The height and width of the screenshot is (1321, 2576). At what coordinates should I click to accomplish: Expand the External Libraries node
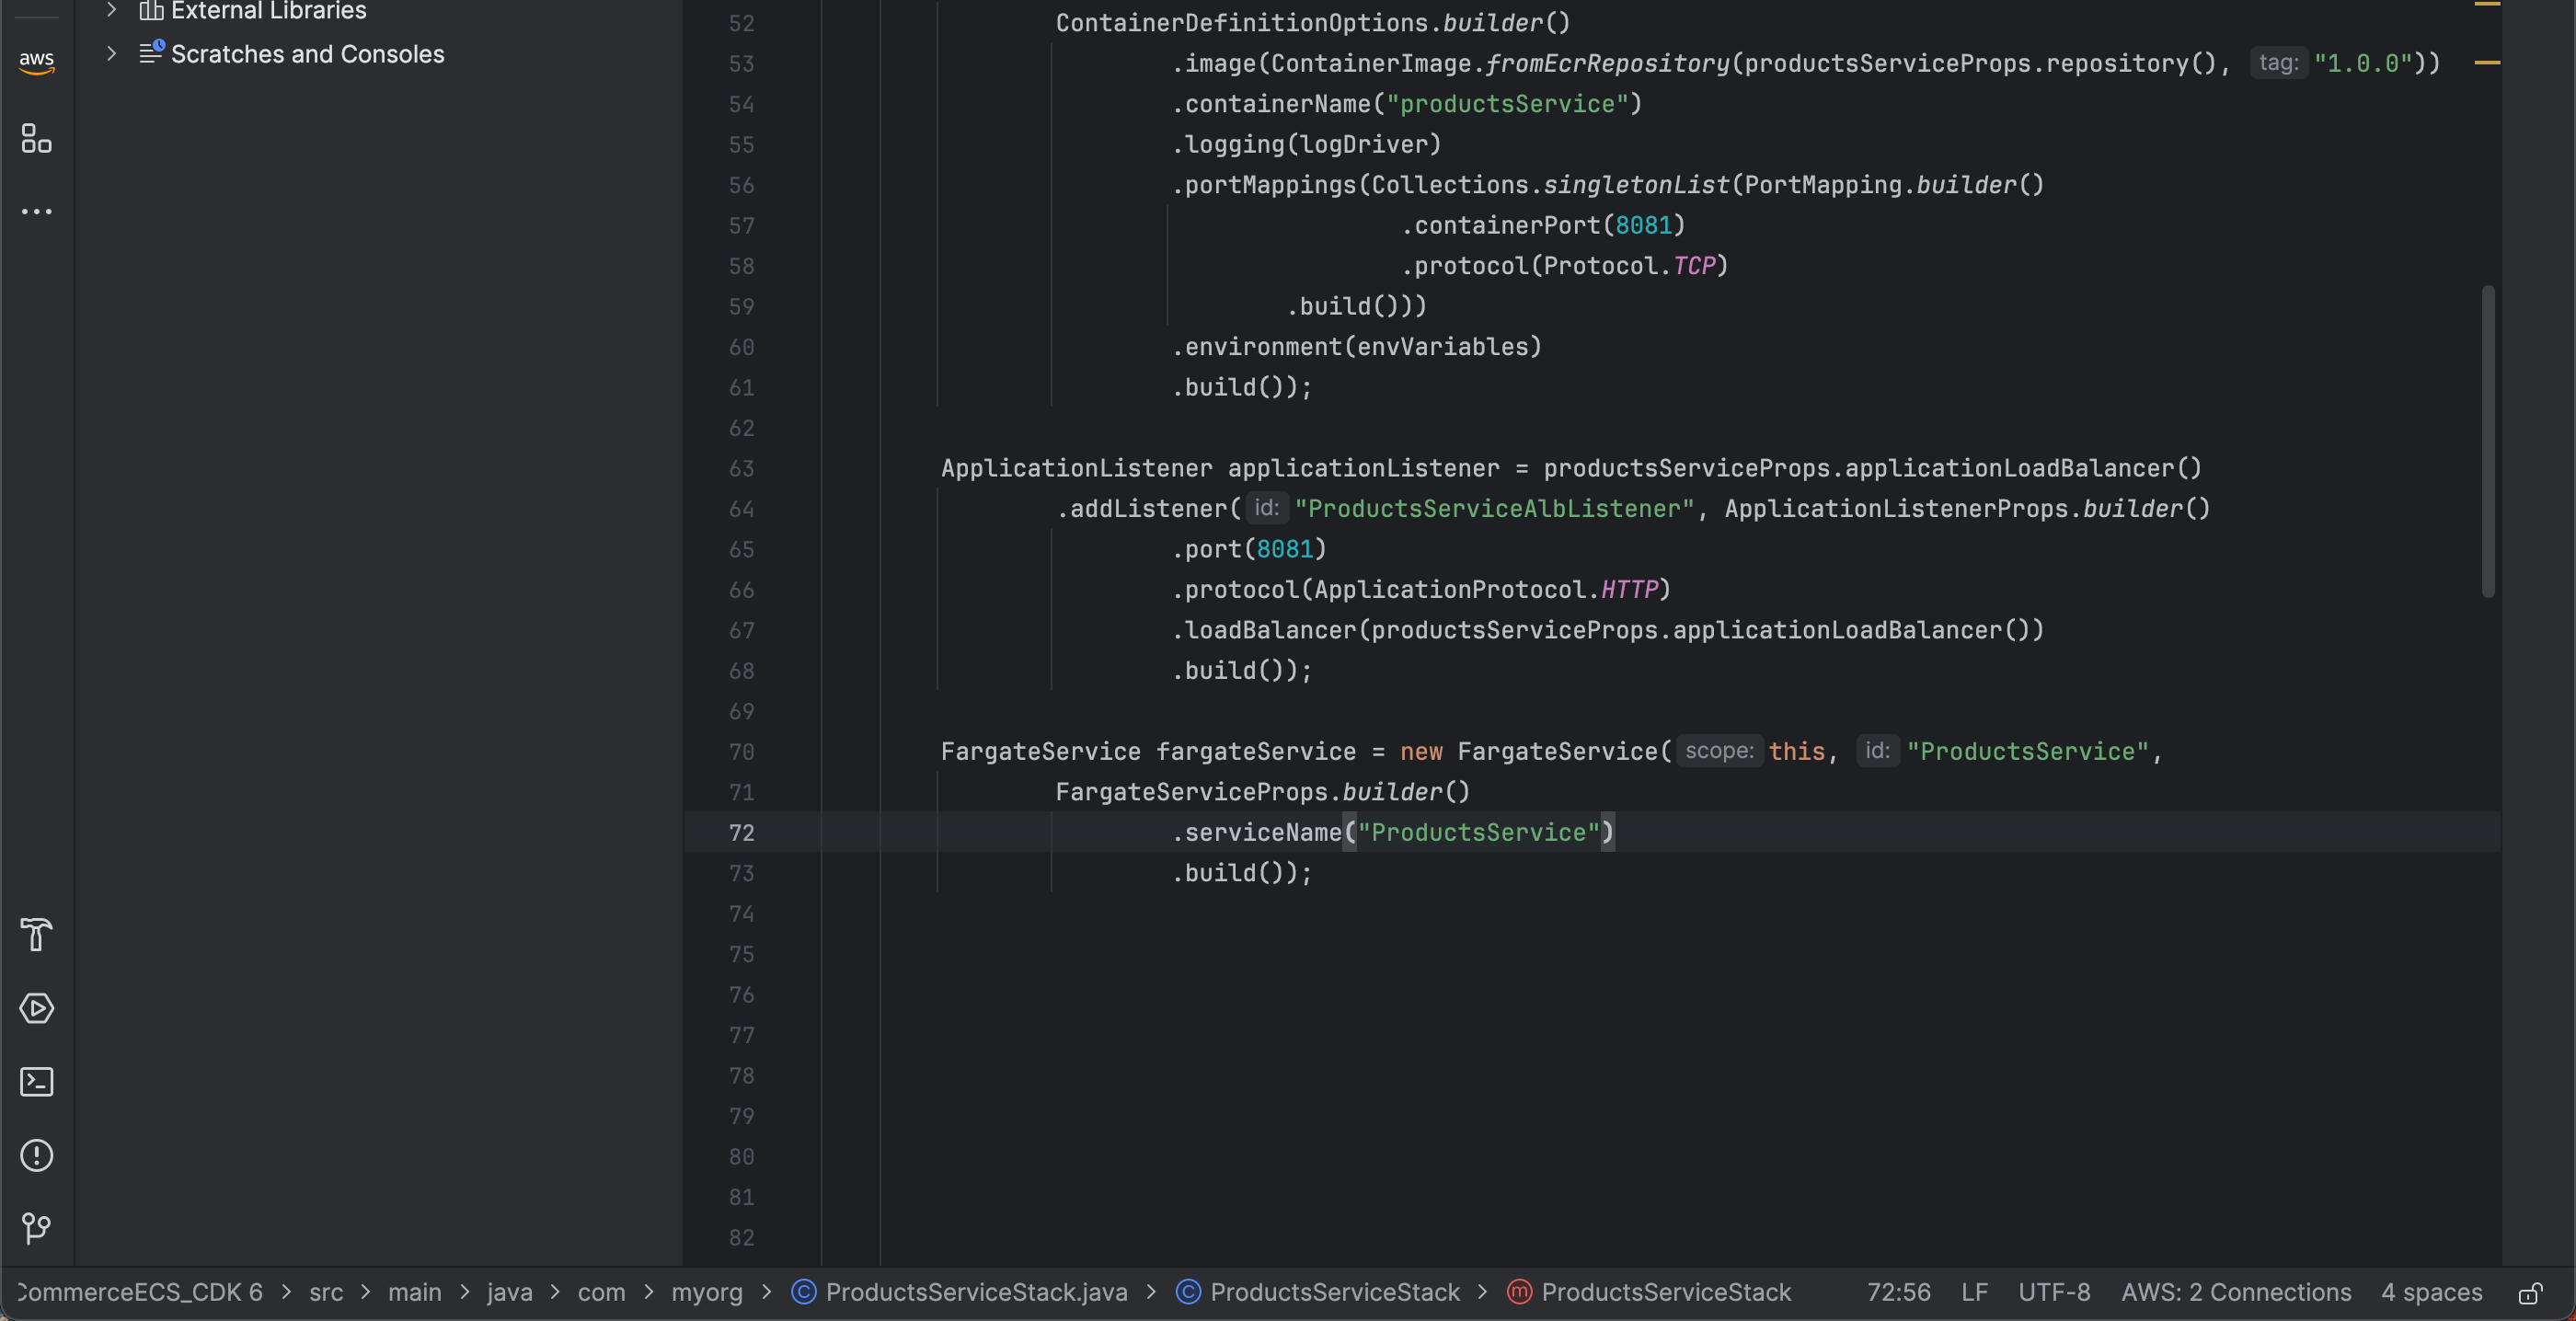112,10
